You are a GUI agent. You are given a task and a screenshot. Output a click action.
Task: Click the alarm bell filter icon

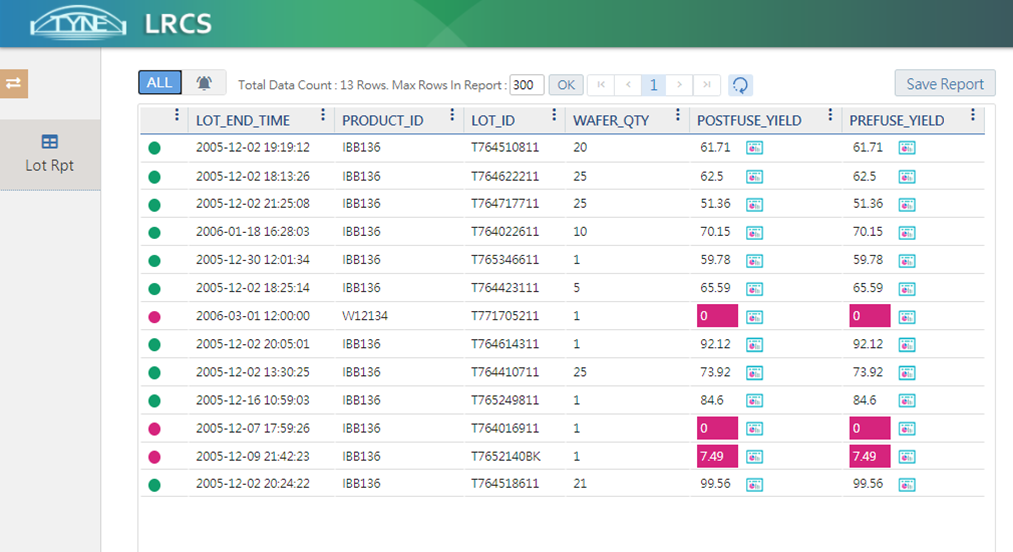pos(204,83)
